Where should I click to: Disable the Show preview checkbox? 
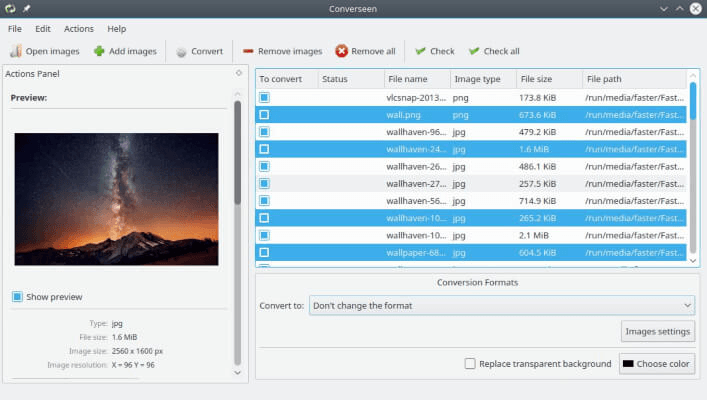tap(17, 297)
